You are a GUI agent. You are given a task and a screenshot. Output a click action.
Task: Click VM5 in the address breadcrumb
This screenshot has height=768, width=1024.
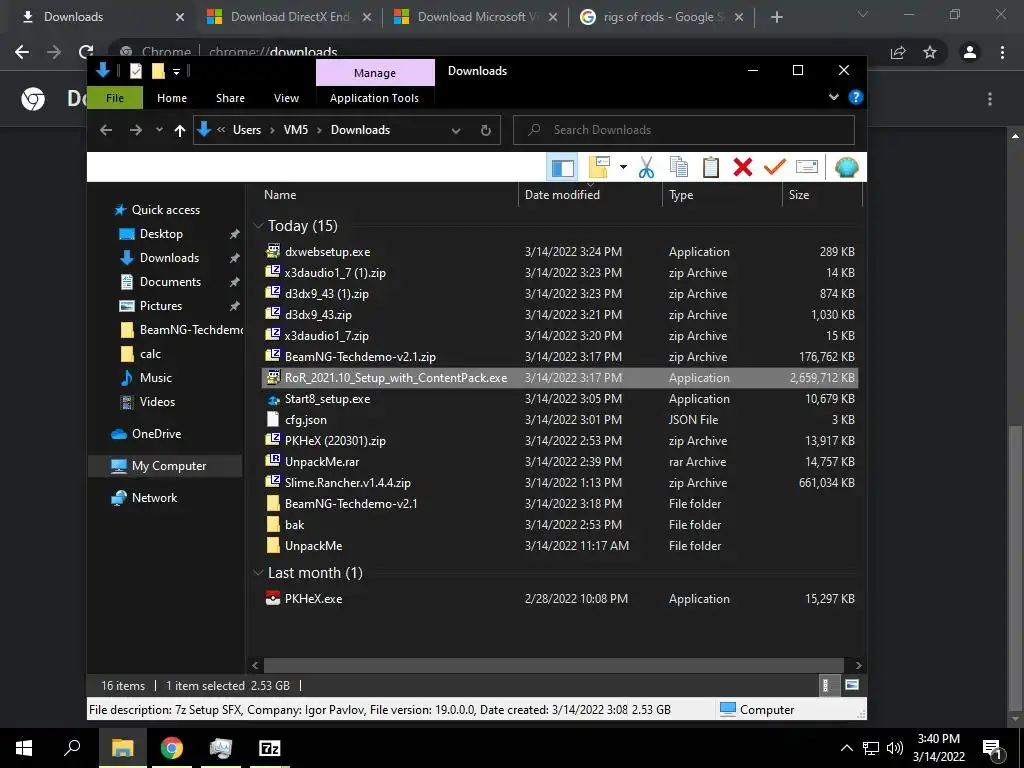point(296,130)
